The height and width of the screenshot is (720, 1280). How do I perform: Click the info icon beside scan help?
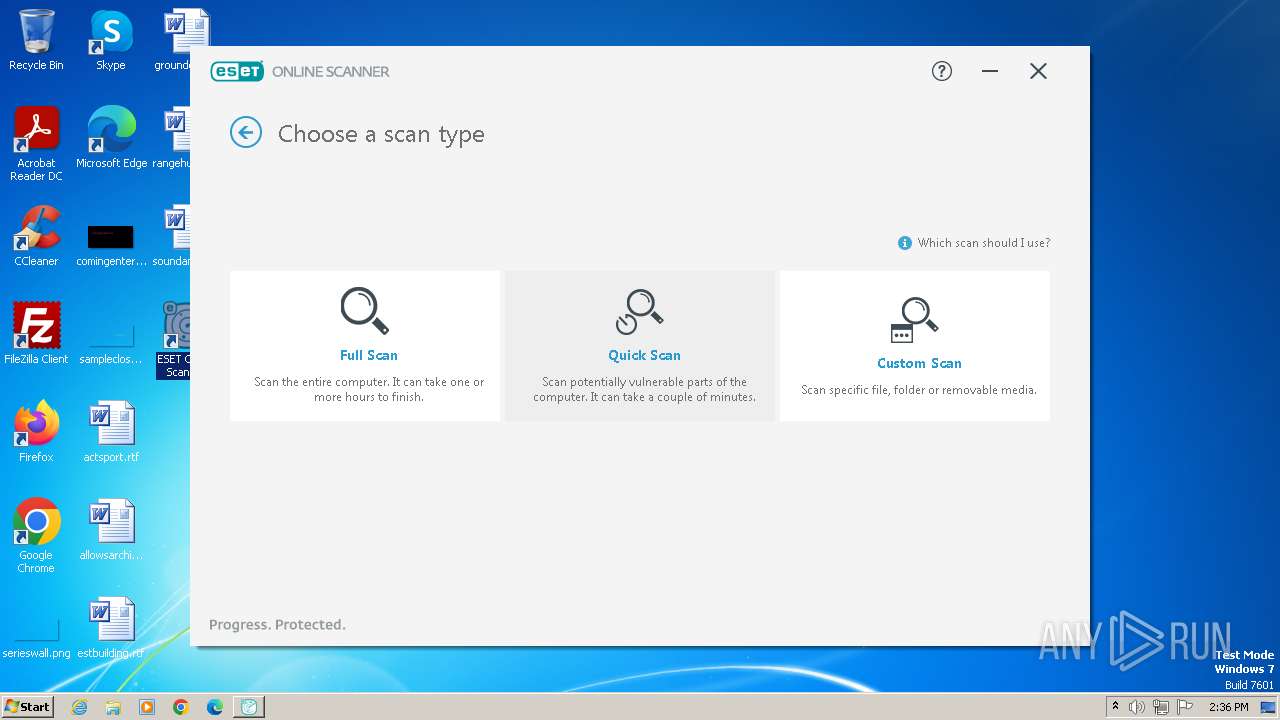coord(905,243)
